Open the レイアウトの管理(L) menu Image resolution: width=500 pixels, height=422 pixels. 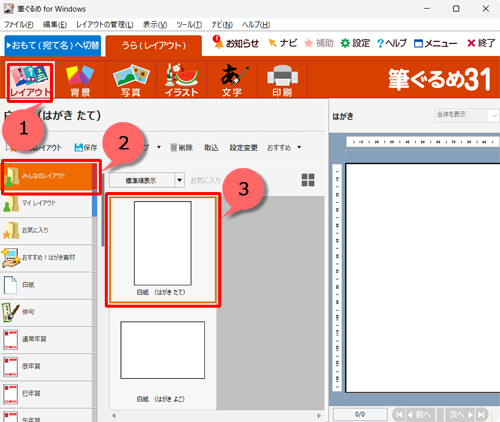(105, 25)
